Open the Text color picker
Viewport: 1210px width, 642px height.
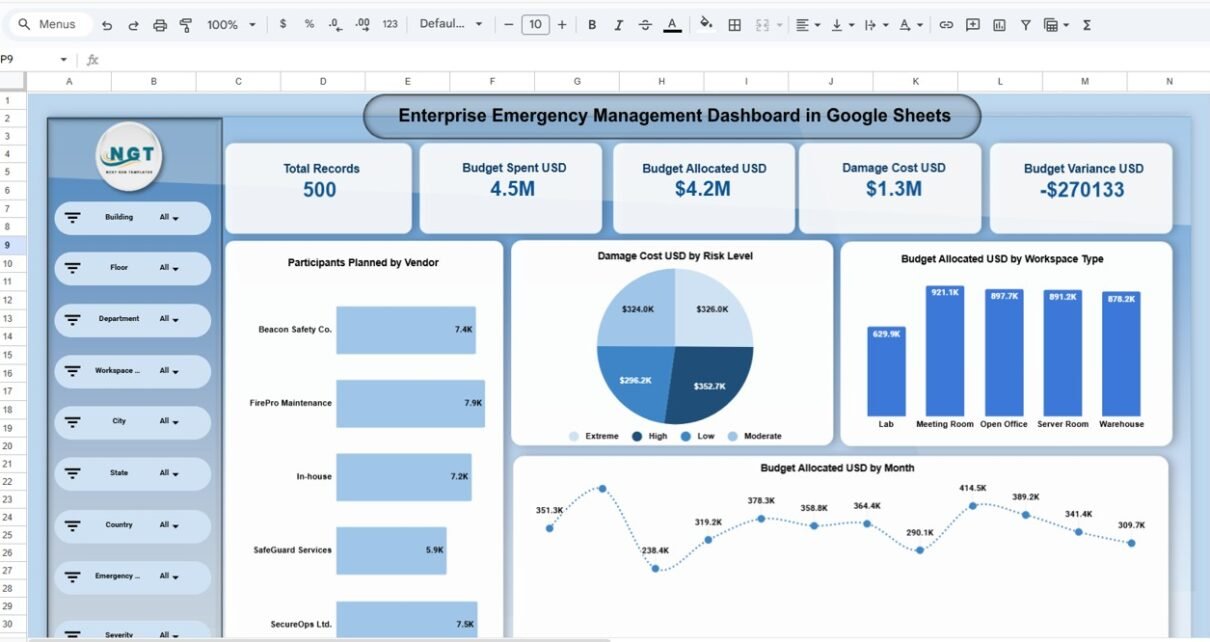[672, 25]
